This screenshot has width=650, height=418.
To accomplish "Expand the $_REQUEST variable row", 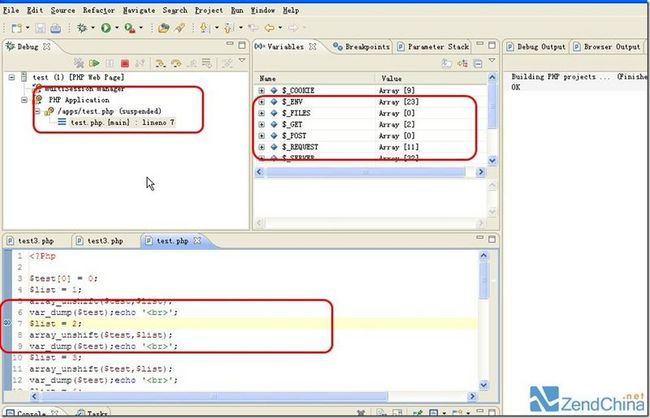I will (x=262, y=147).
